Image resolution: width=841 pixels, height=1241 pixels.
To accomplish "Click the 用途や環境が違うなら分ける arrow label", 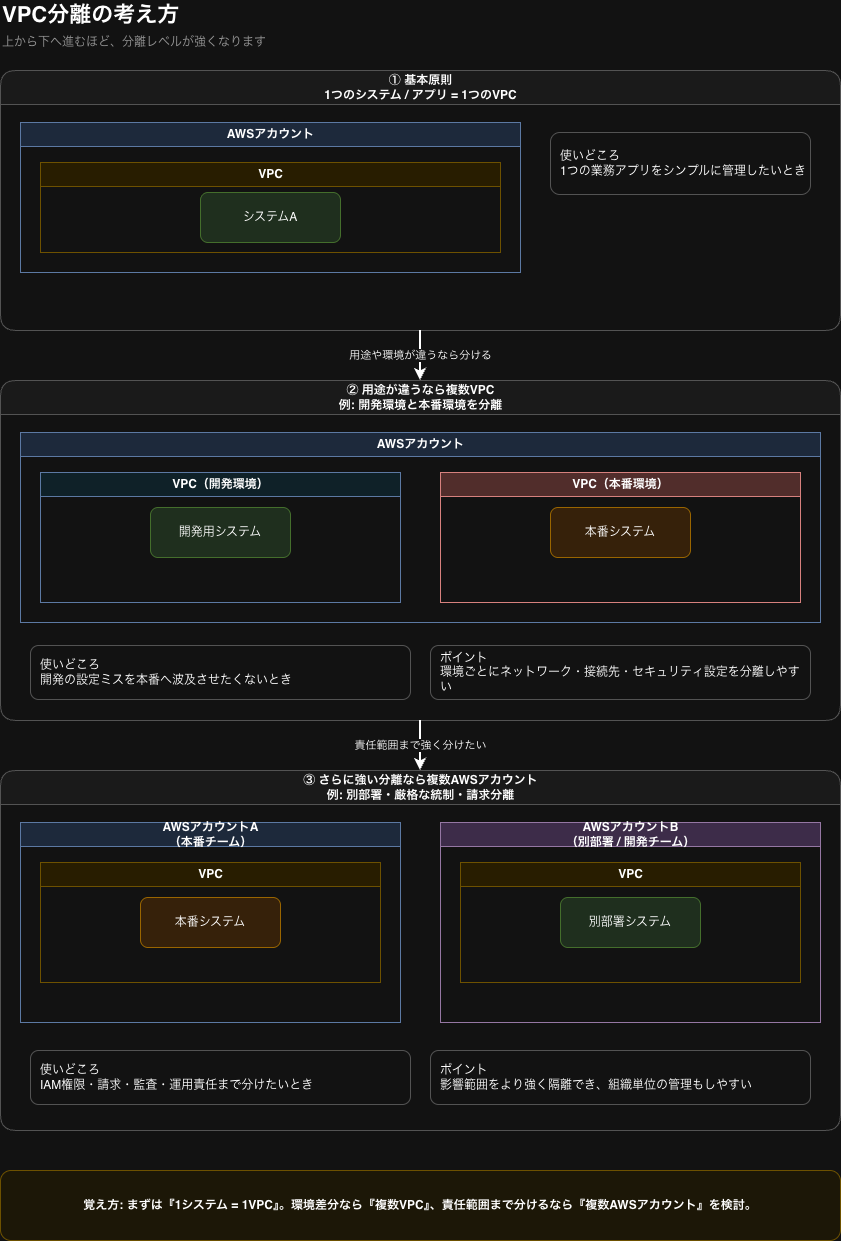I will click(x=420, y=354).
